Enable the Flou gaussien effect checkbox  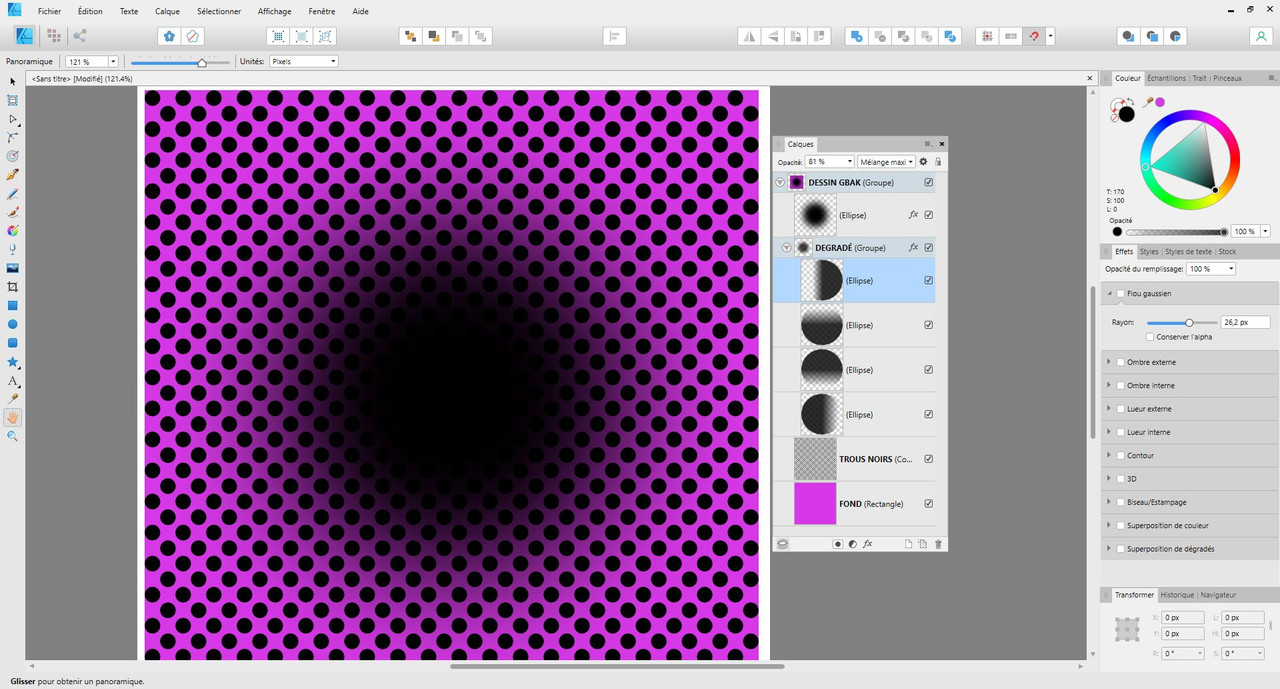[1121, 294]
